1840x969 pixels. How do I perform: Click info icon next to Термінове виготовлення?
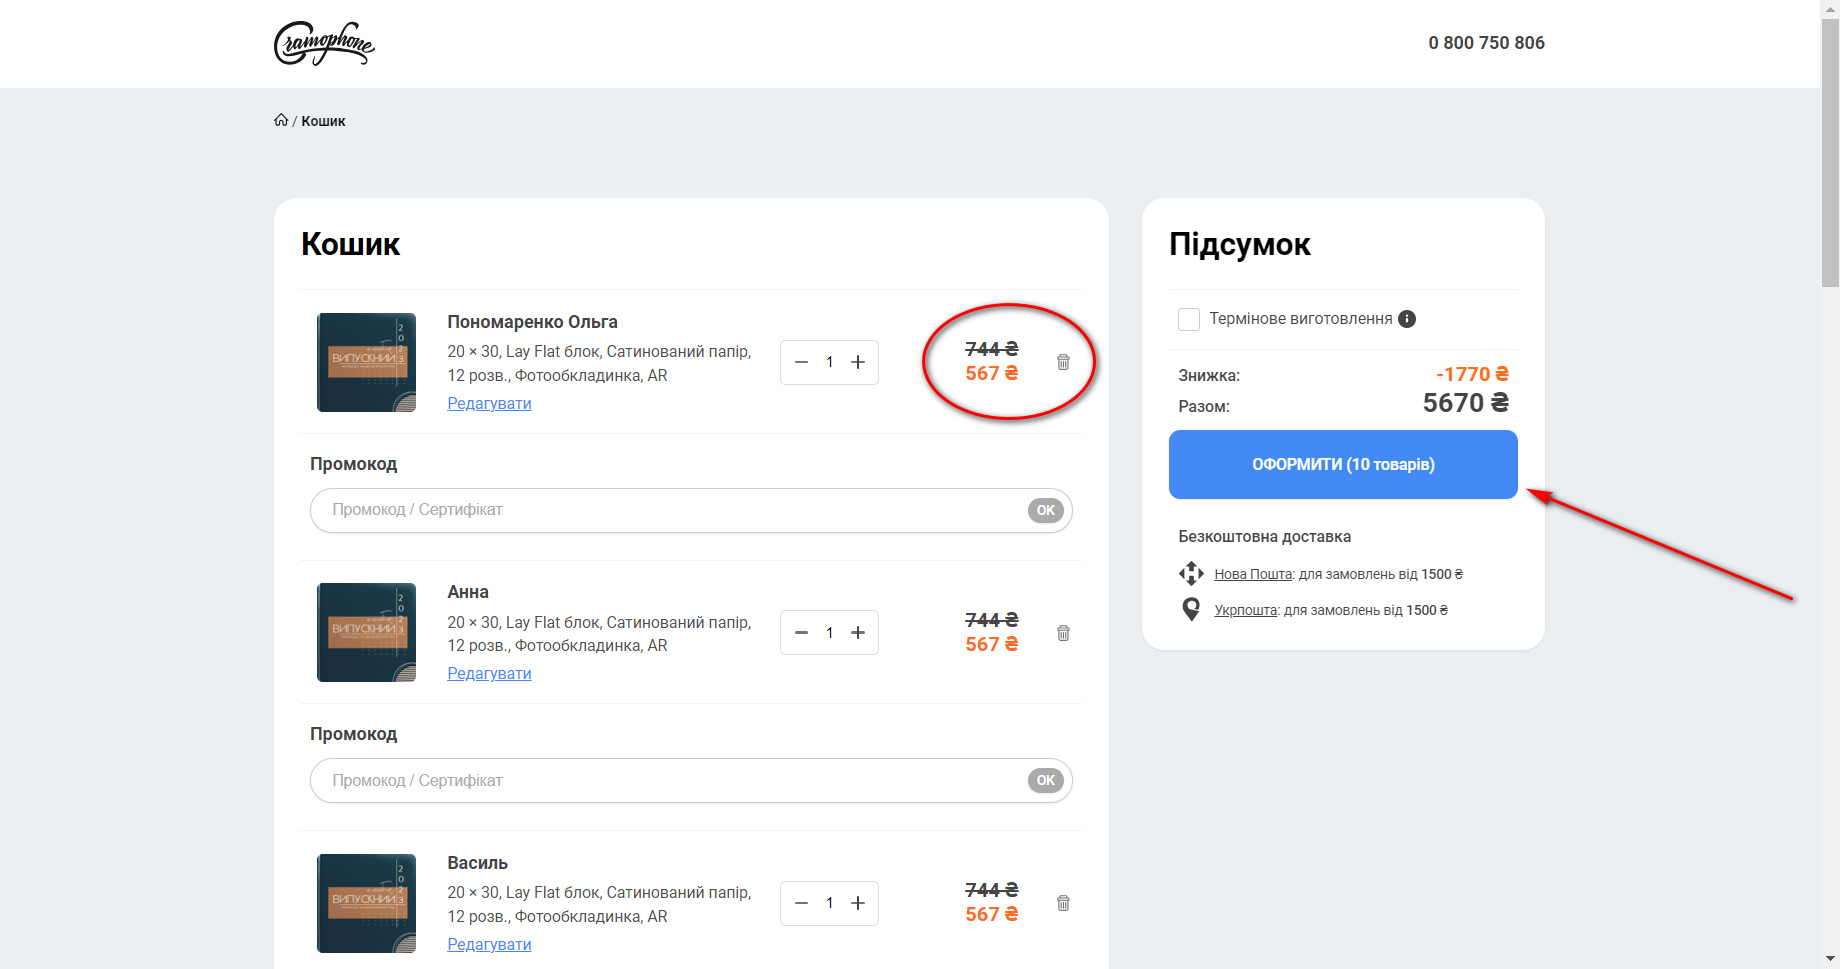pyautogui.click(x=1407, y=319)
